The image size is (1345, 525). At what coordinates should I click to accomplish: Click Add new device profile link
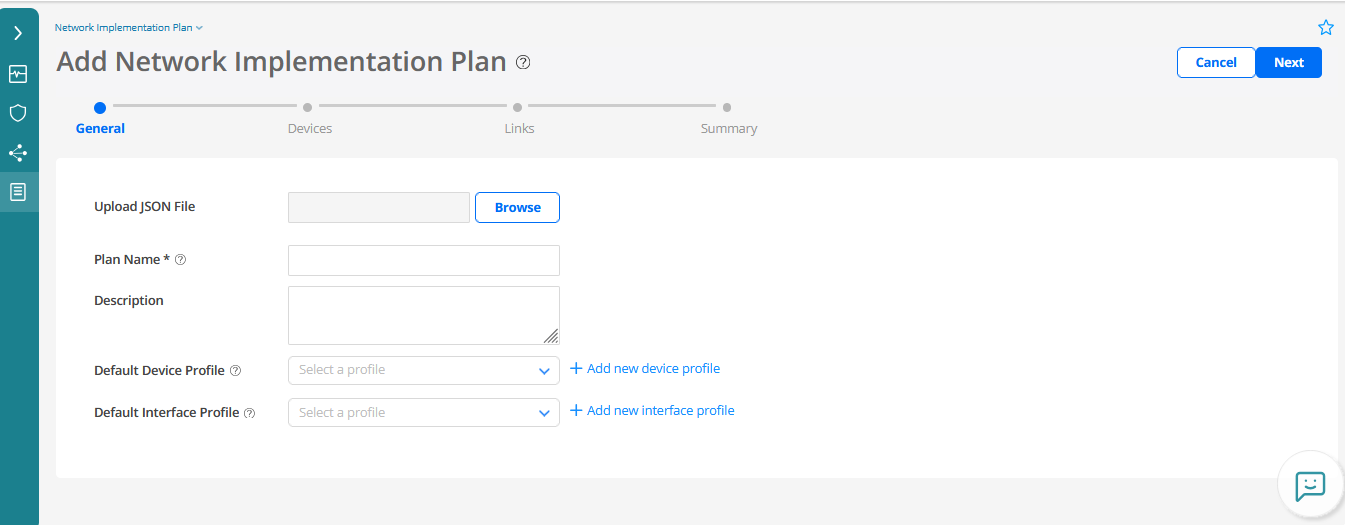pyautogui.click(x=645, y=369)
